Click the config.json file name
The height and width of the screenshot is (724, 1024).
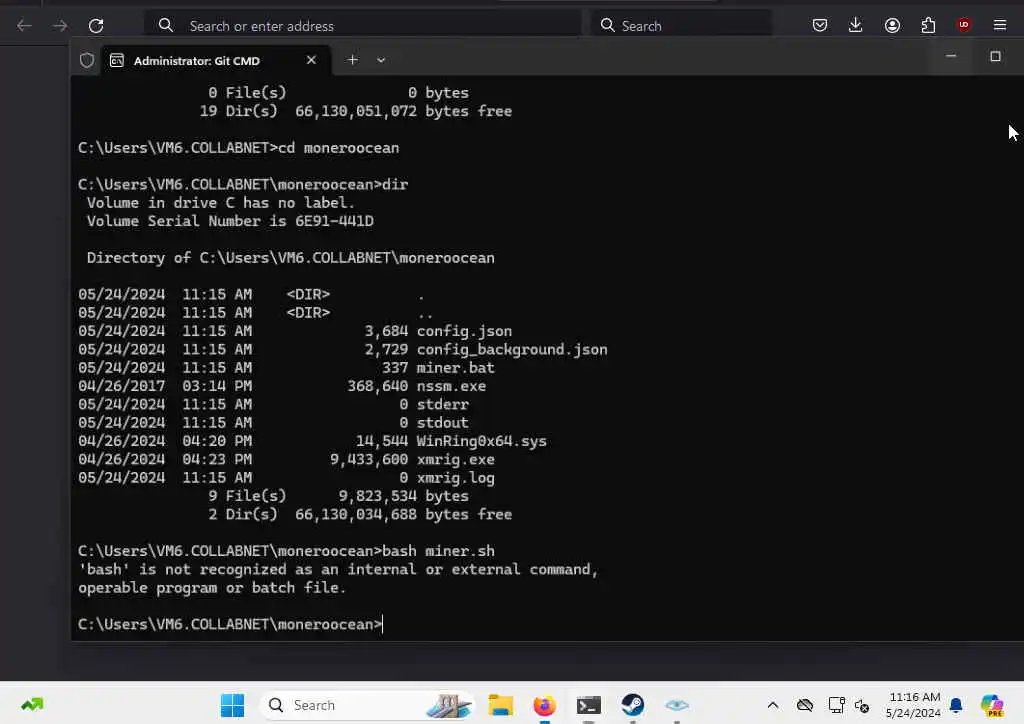464,331
